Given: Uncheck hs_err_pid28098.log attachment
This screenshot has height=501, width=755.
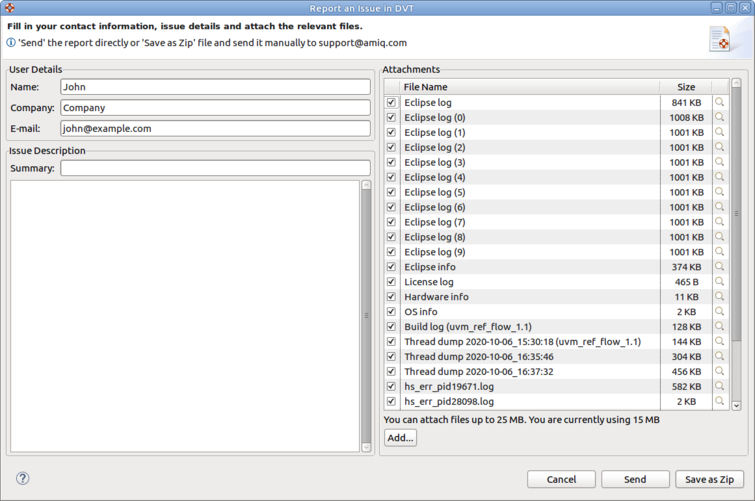Looking at the screenshot, I should pyautogui.click(x=391, y=401).
